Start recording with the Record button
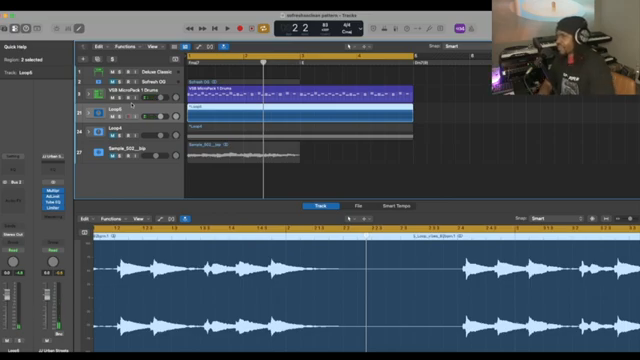640x360 pixels. pos(240,29)
